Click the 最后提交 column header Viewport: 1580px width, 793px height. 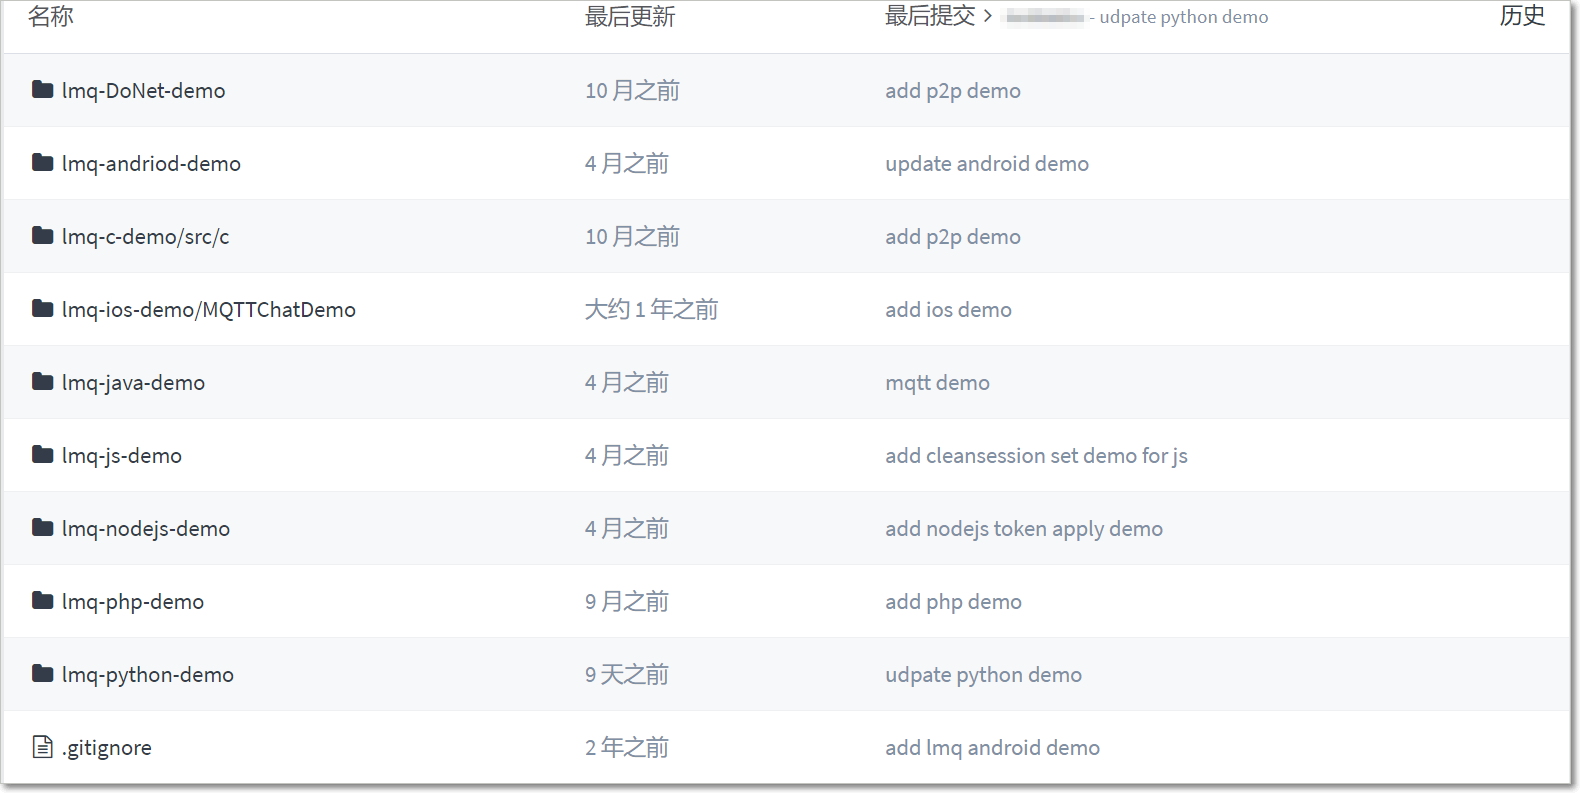(930, 16)
